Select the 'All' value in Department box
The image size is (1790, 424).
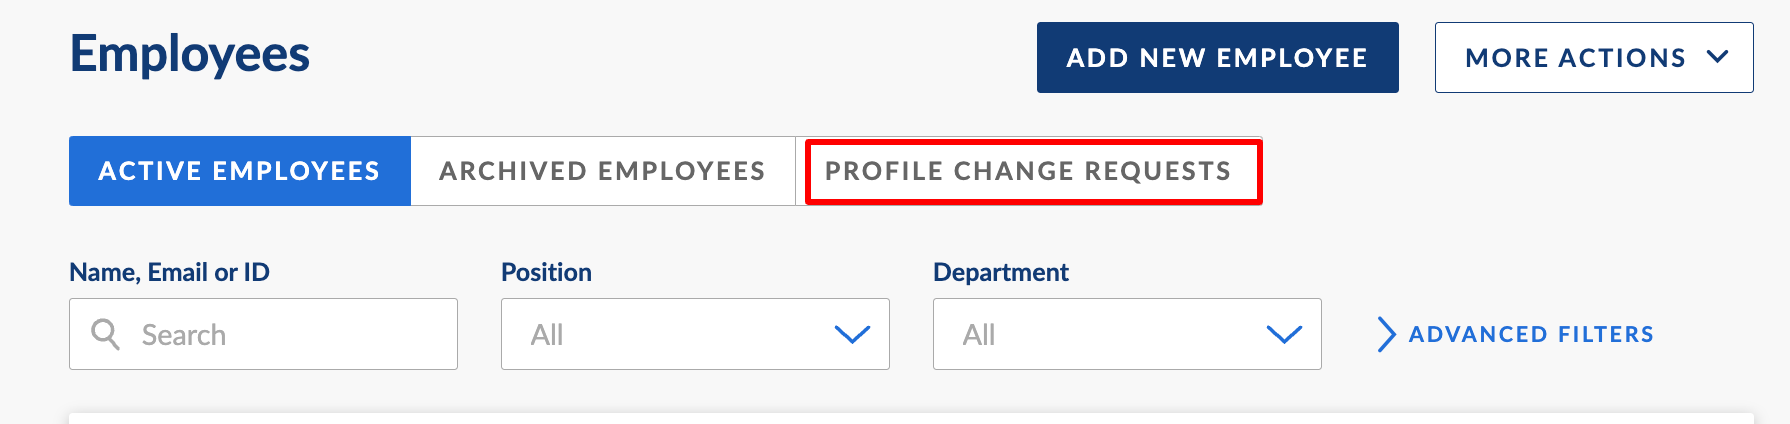979,335
